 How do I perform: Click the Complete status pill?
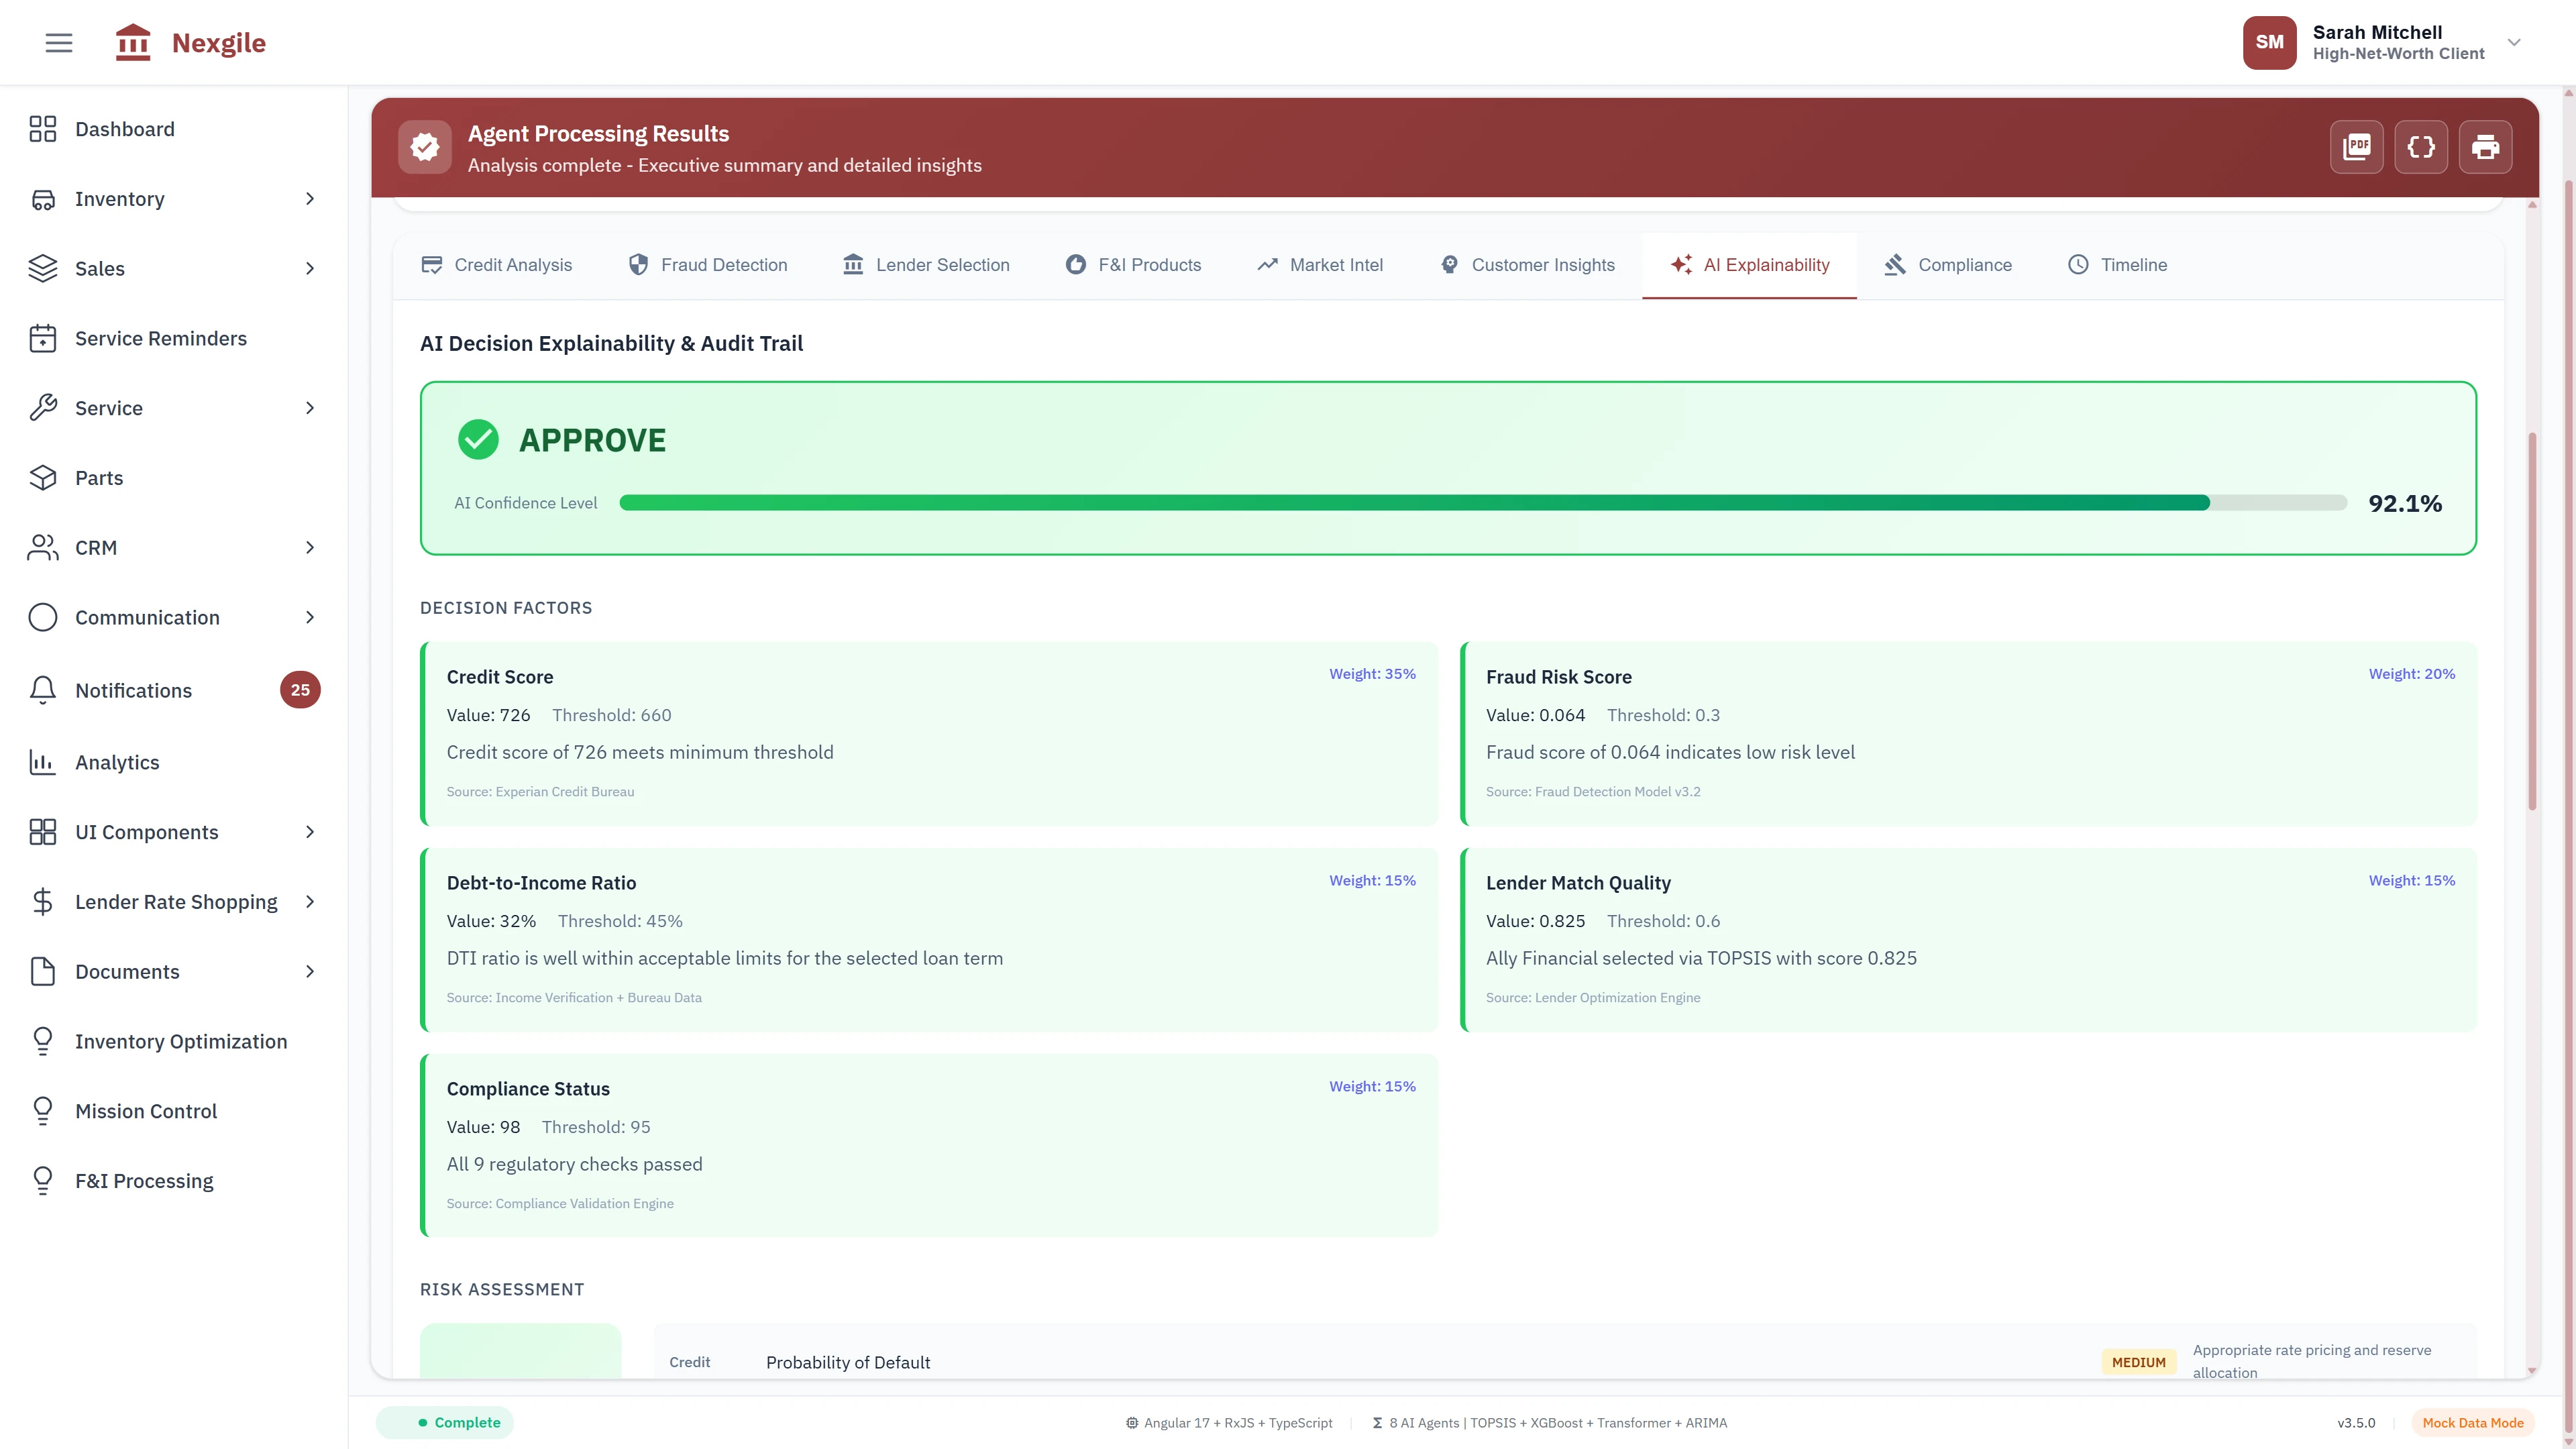click(444, 1422)
